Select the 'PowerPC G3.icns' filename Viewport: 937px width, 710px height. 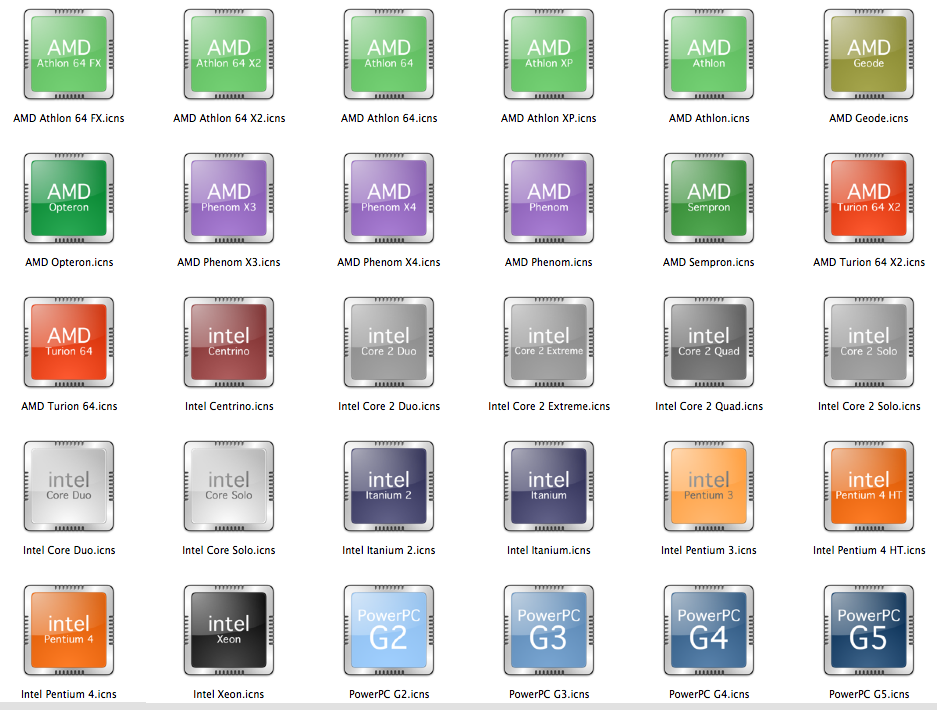(549, 694)
